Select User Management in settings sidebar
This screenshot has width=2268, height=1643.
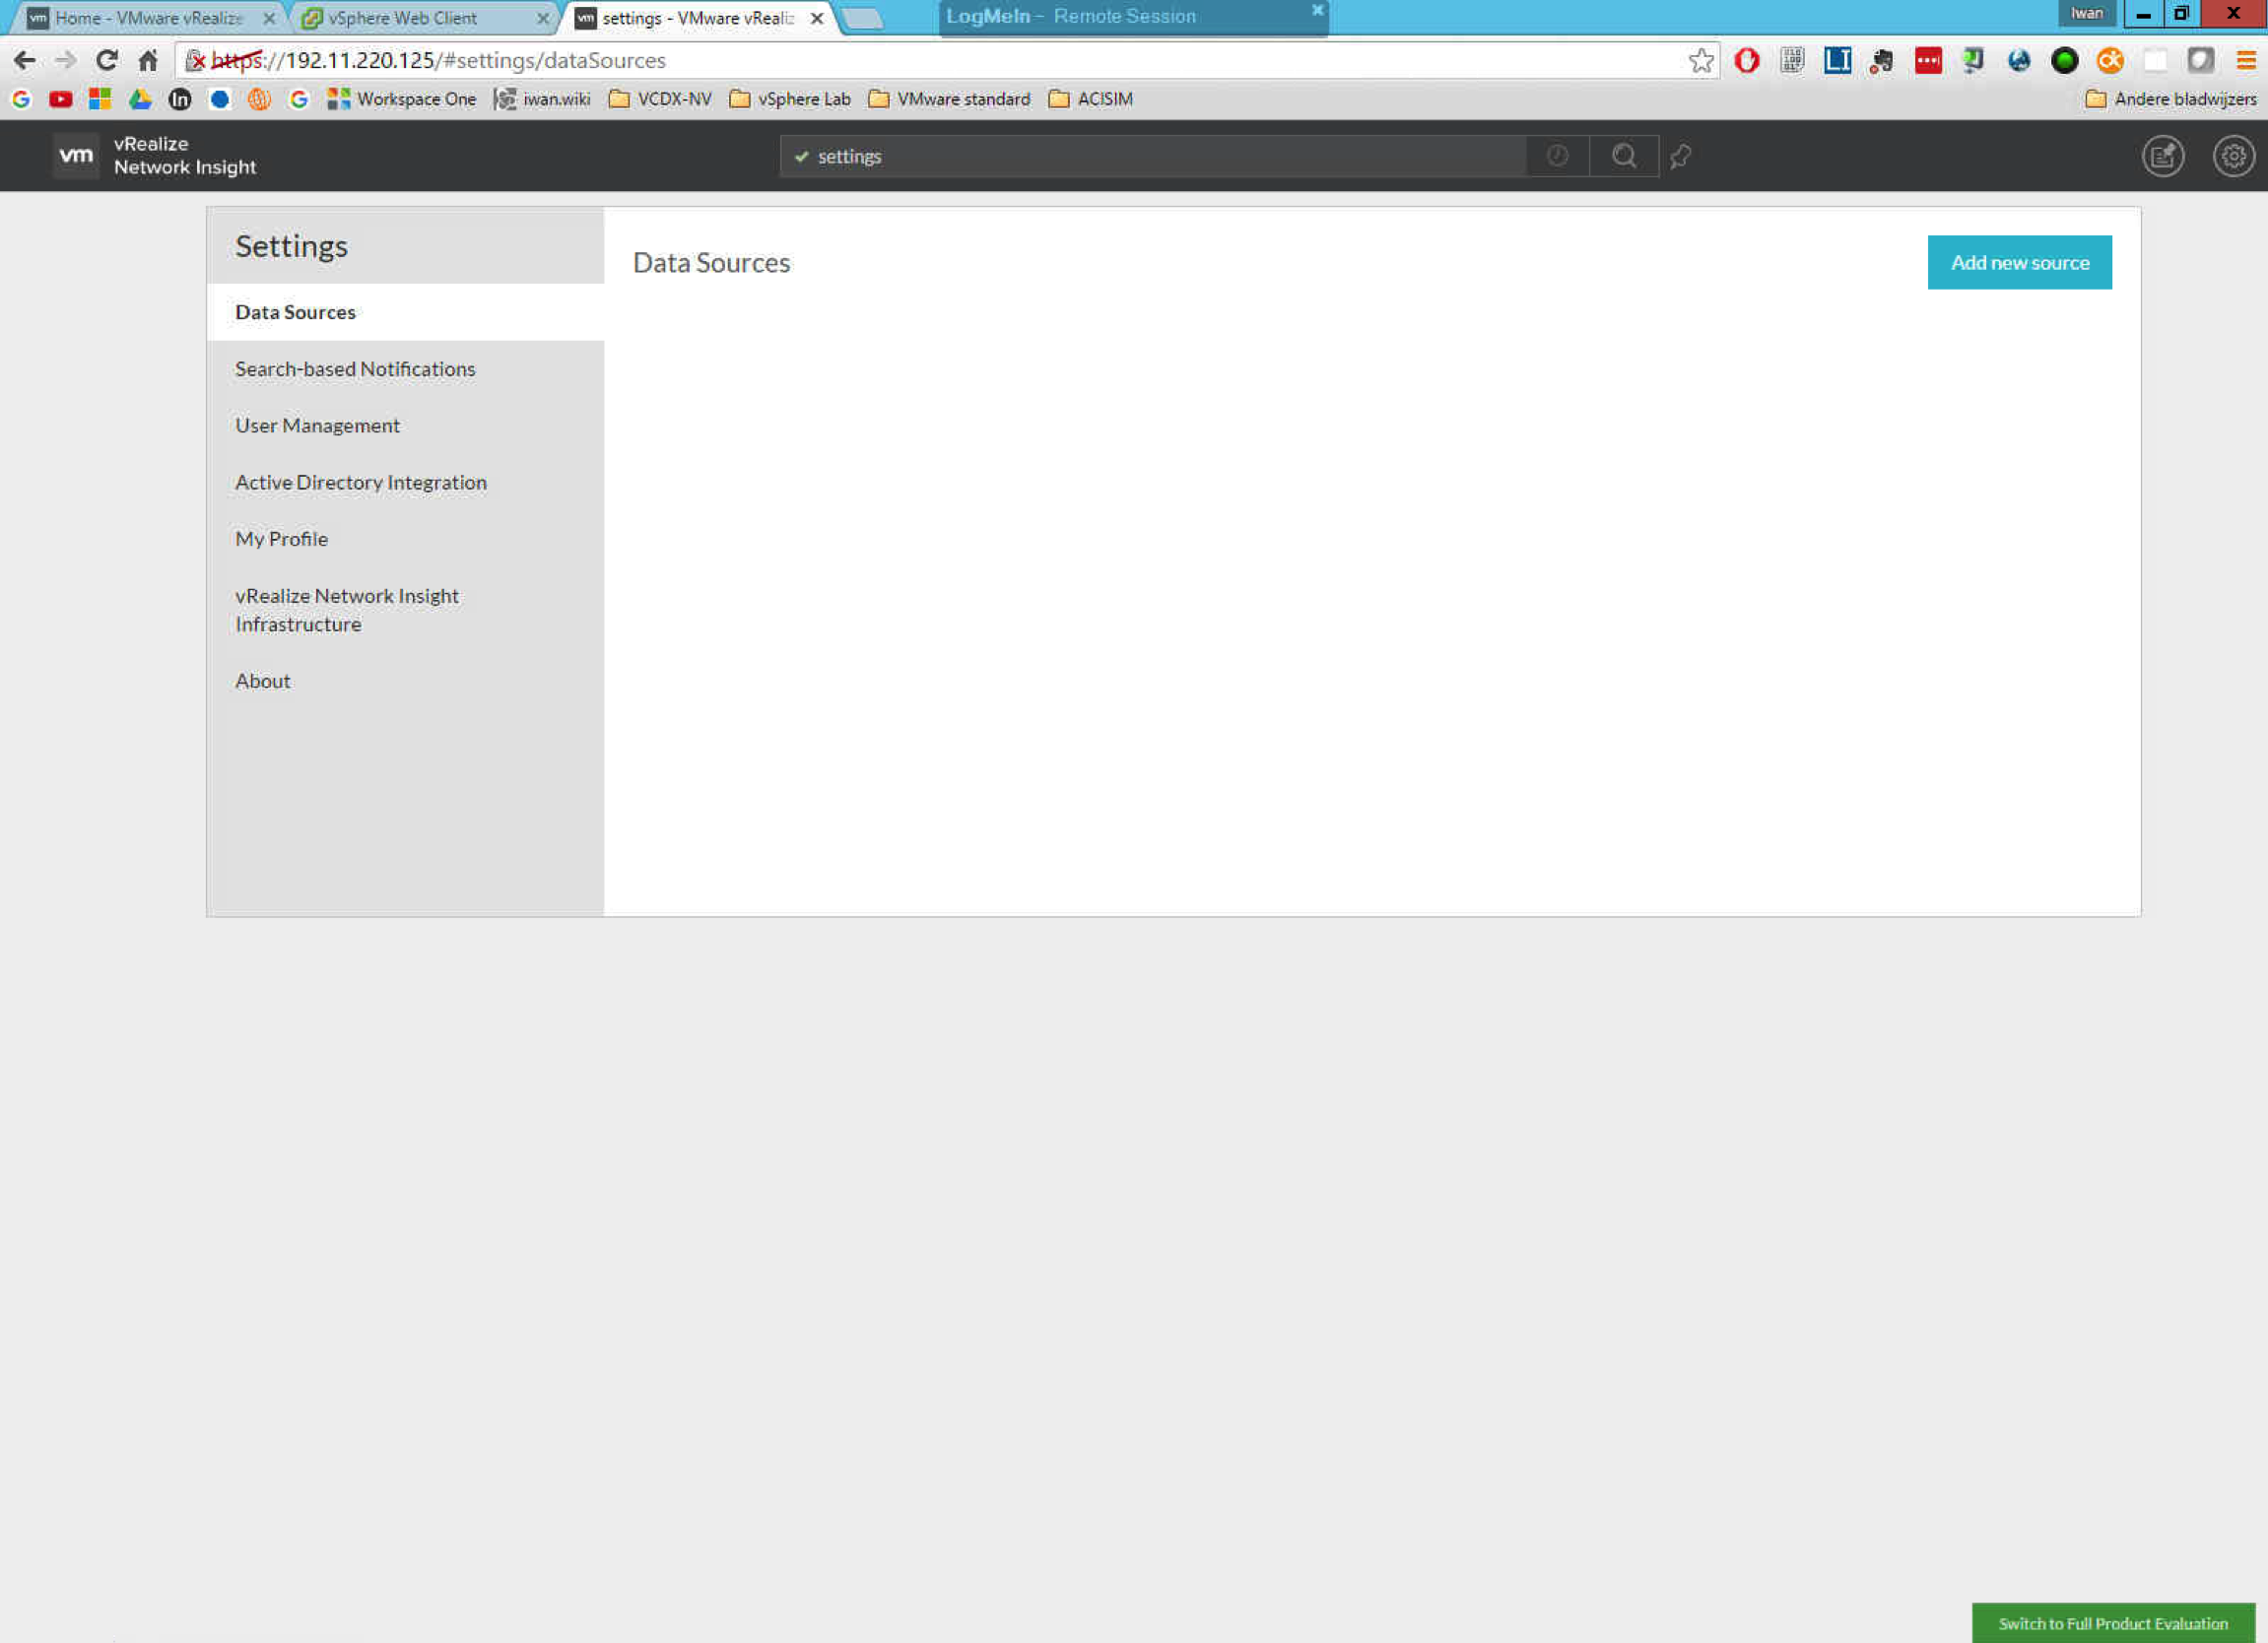(x=317, y=426)
